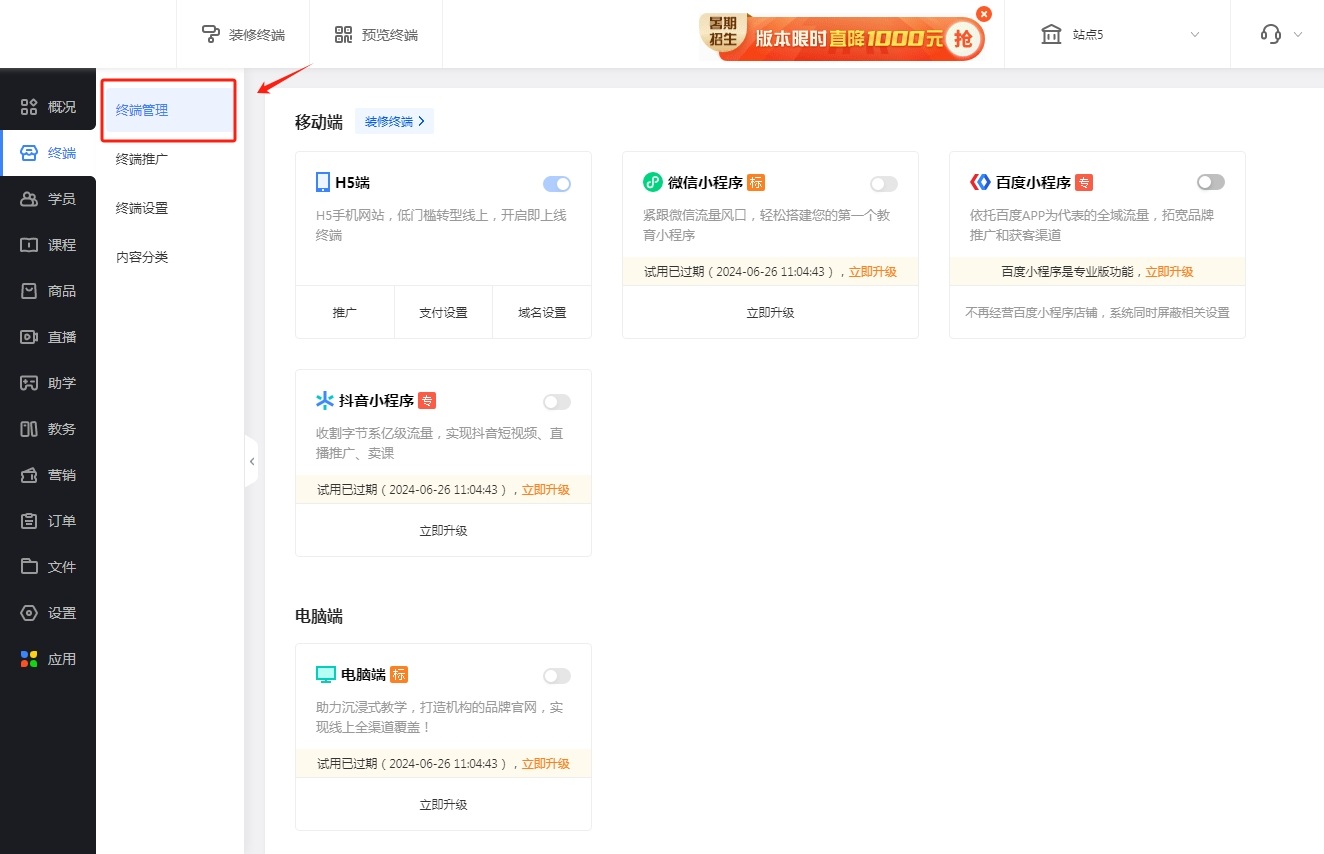Select the 直播 live broadcast sidebar icon

click(29, 337)
